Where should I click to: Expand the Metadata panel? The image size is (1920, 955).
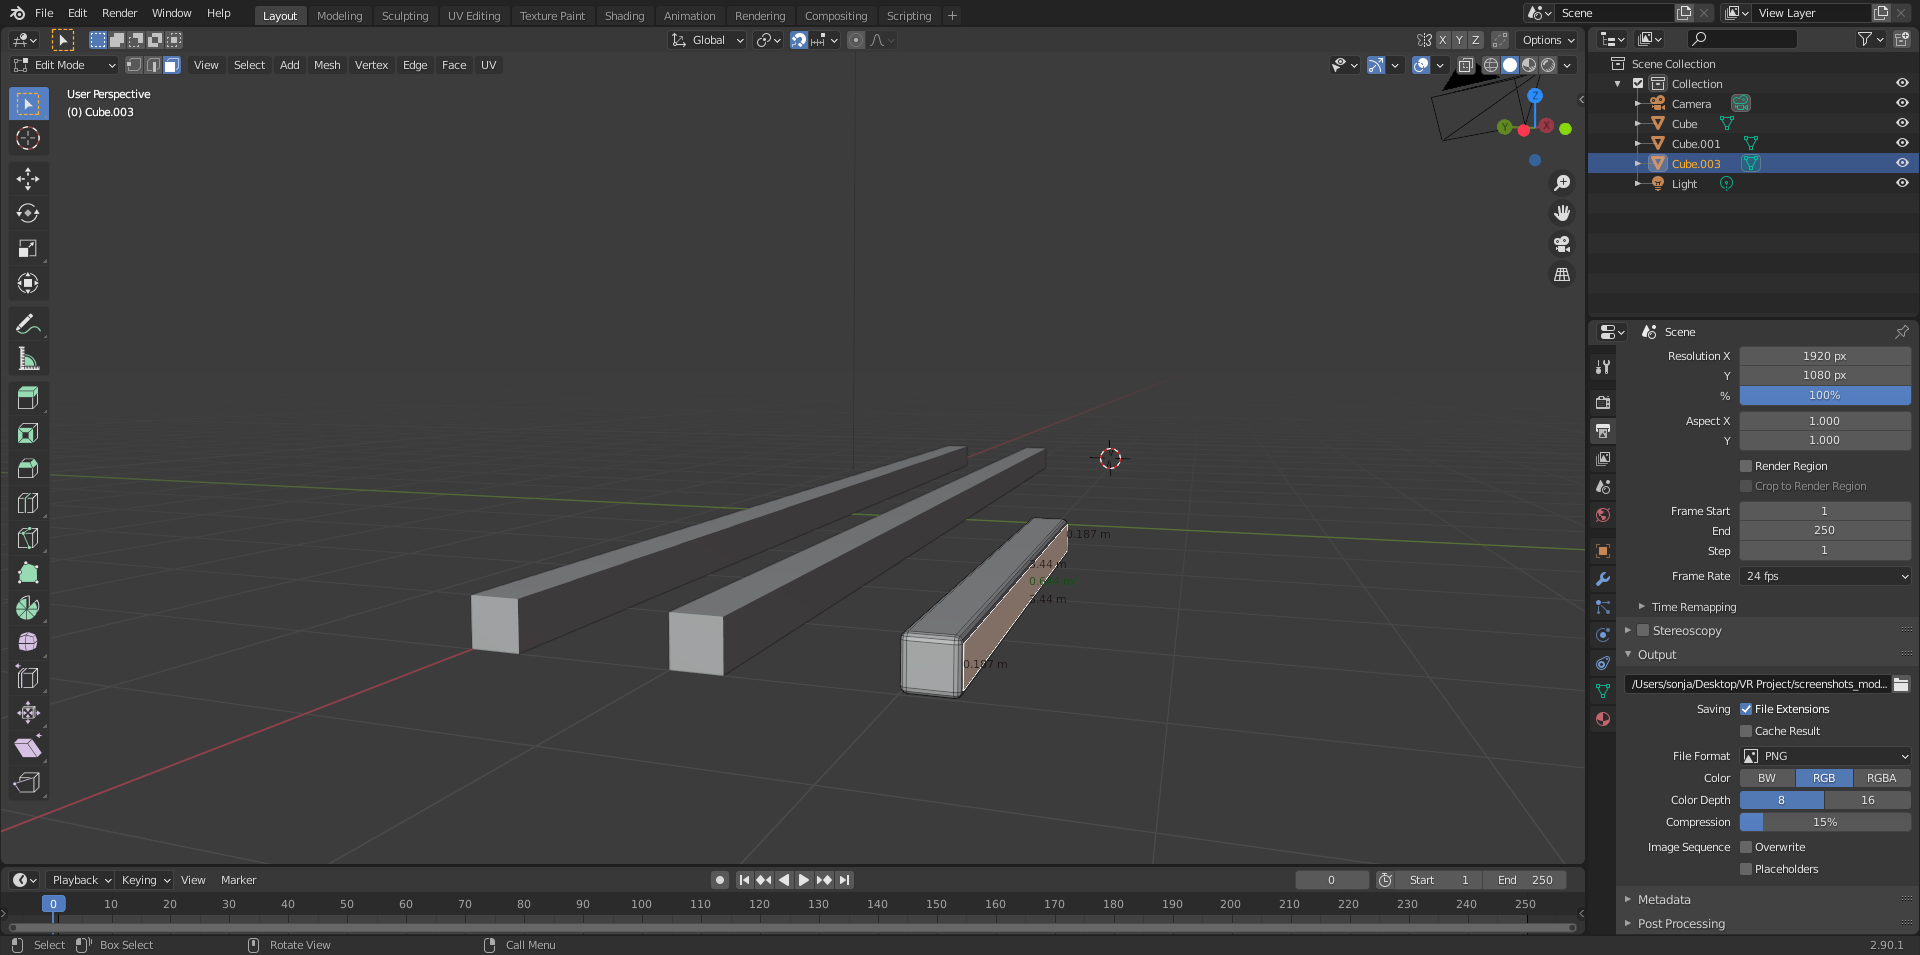point(1664,900)
